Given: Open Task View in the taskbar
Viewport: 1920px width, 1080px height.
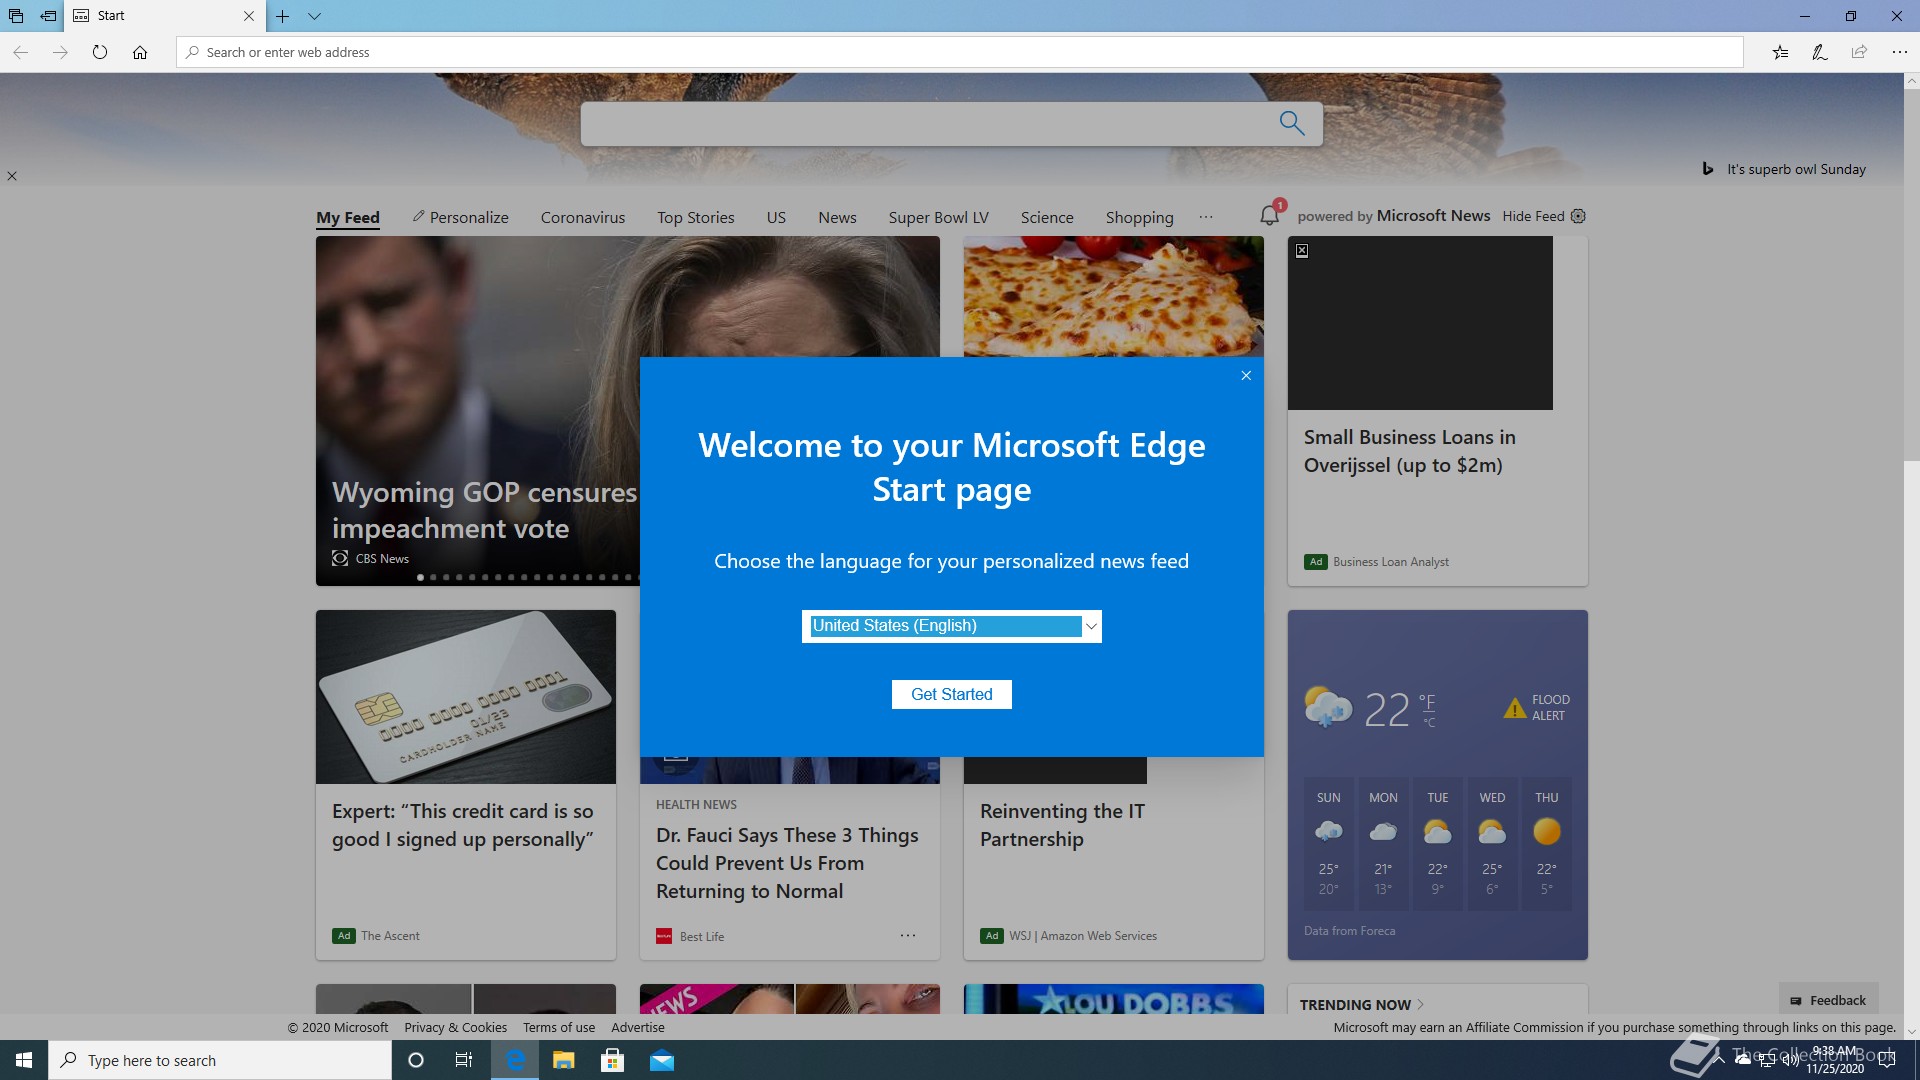Looking at the screenshot, I should click(464, 1060).
